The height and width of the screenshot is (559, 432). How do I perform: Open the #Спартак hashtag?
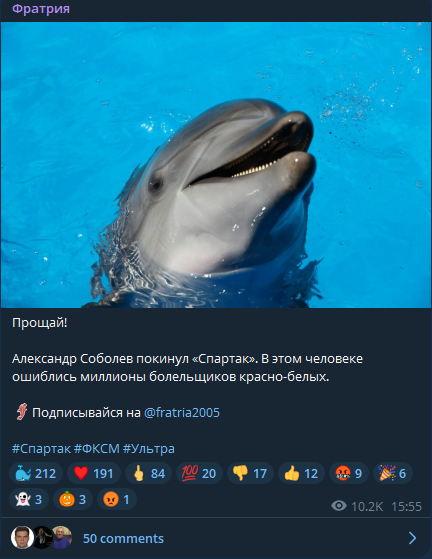pos(41,448)
